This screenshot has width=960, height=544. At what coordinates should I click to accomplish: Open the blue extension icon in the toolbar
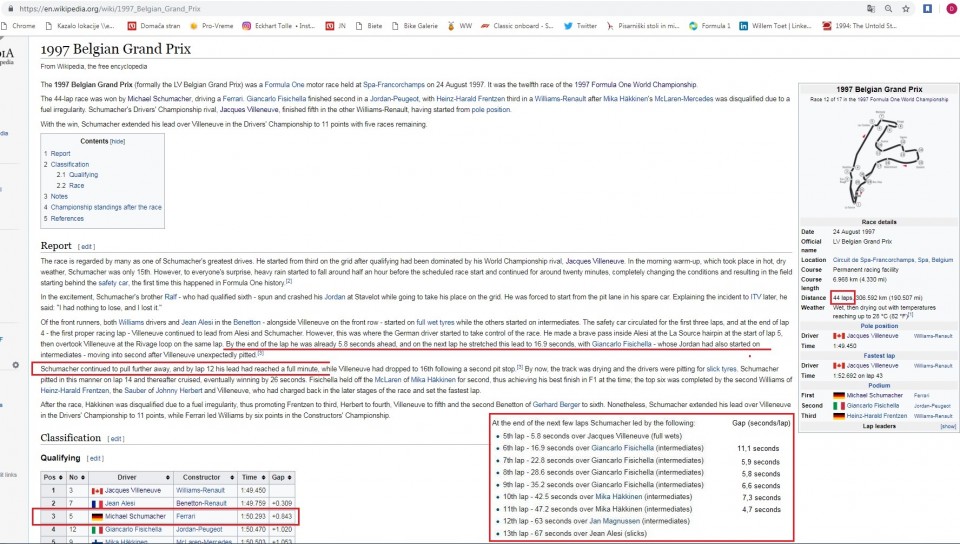pyautogui.click(x=928, y=9)
